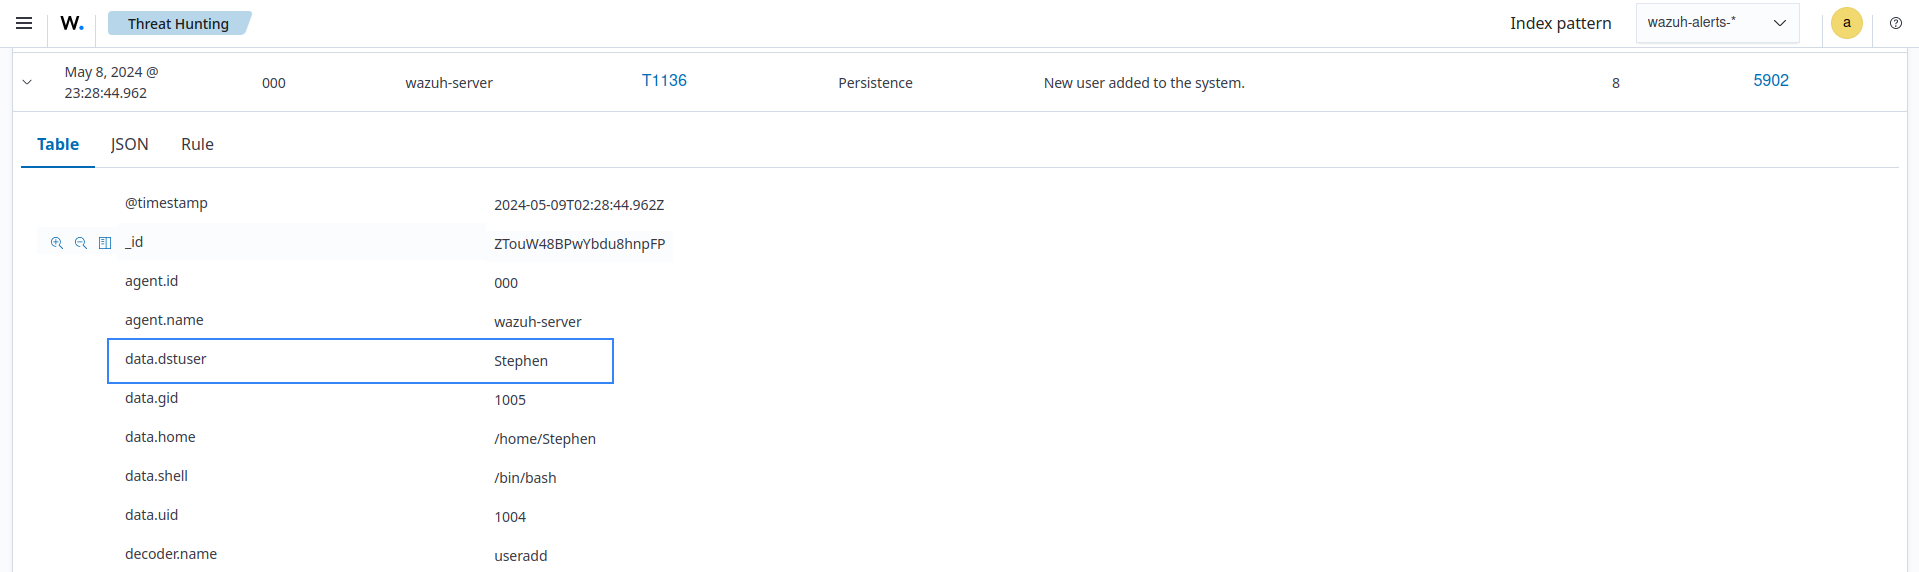The image size is (1919, 572).
Task: Select the Table tab
Action: (x=58, y=144)
